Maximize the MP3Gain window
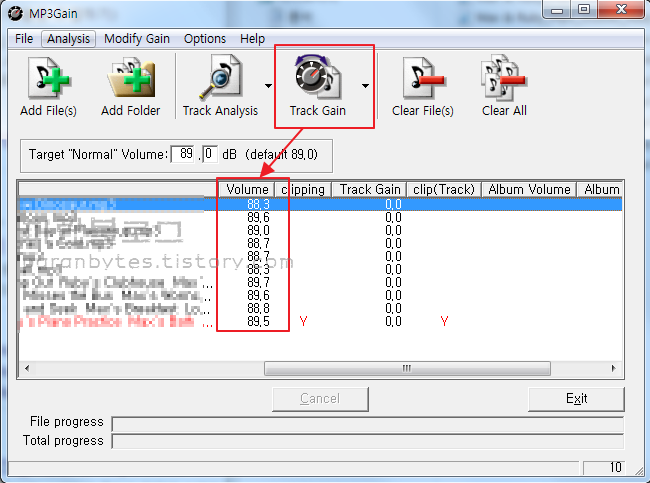 pos(584,10)
